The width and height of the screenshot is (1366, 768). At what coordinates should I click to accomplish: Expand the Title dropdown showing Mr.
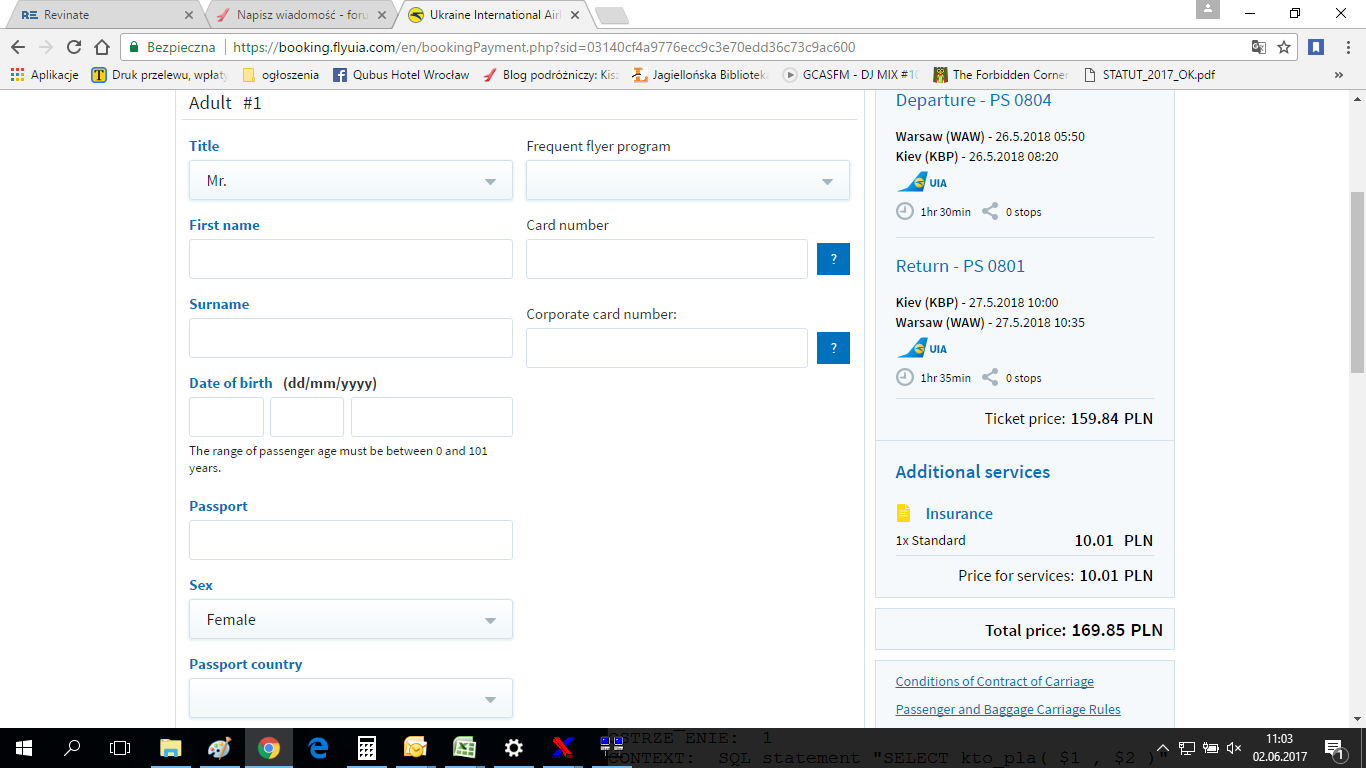click(x=351, y=181)
